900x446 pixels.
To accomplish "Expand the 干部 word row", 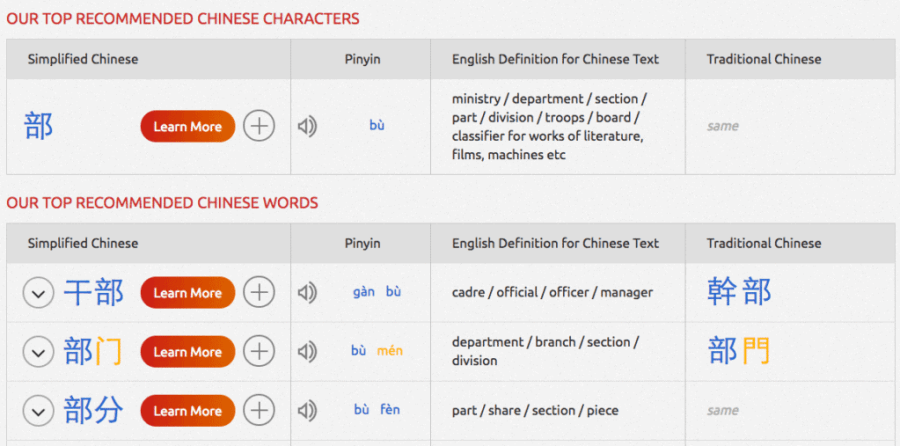I will coord(38,293).
